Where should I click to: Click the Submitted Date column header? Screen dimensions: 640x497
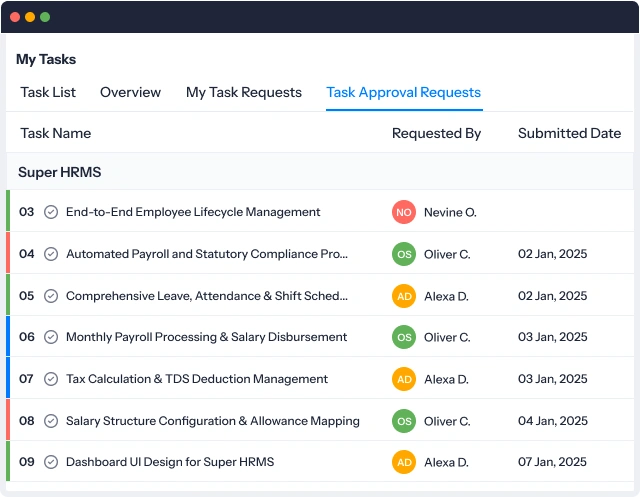[569, 133]
